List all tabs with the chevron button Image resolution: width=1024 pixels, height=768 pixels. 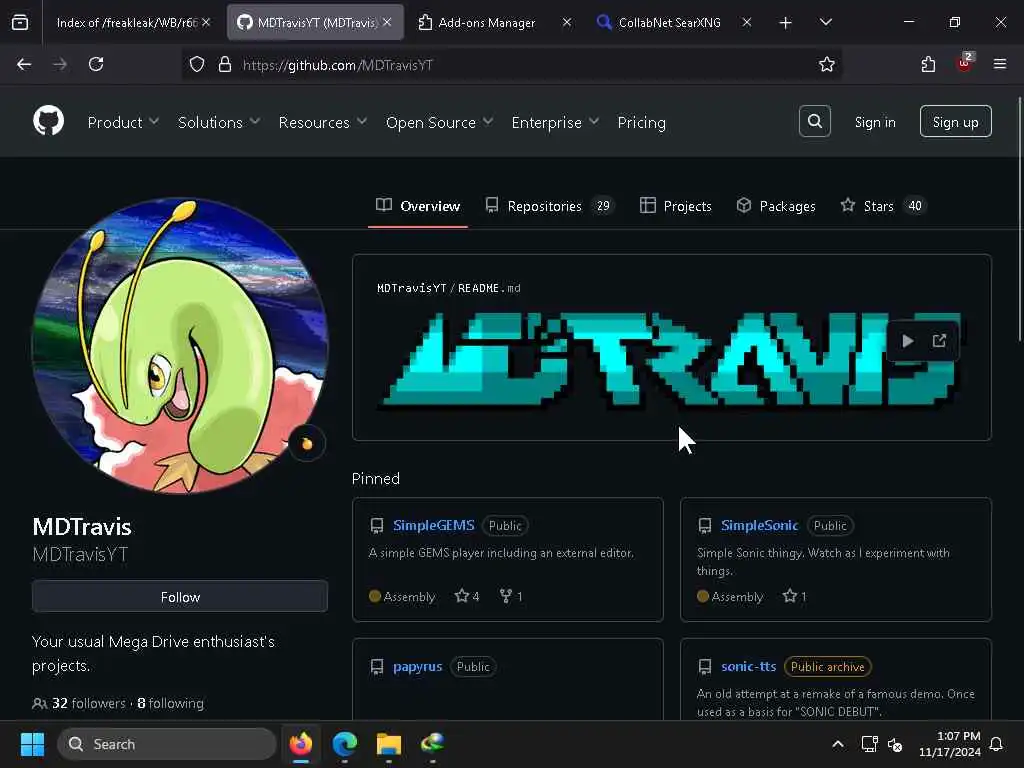point(825,23)
